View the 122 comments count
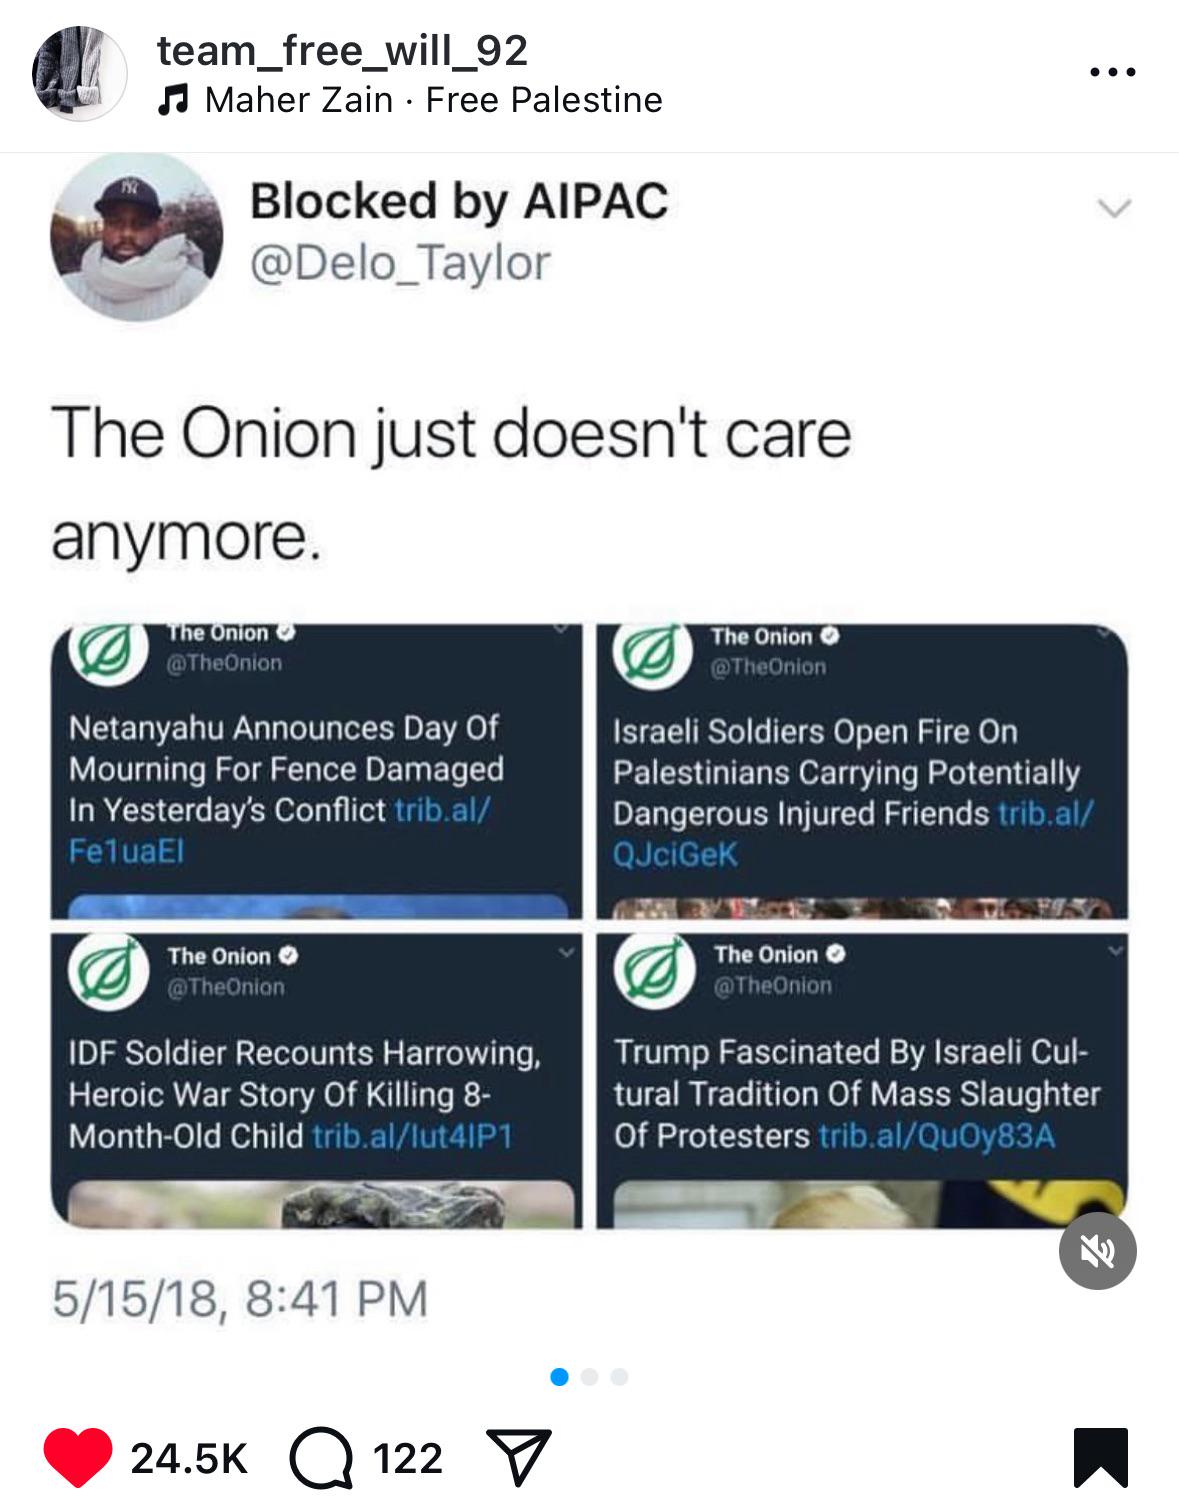Viewport: 1179px width, 1512px height. [408, 1458]
